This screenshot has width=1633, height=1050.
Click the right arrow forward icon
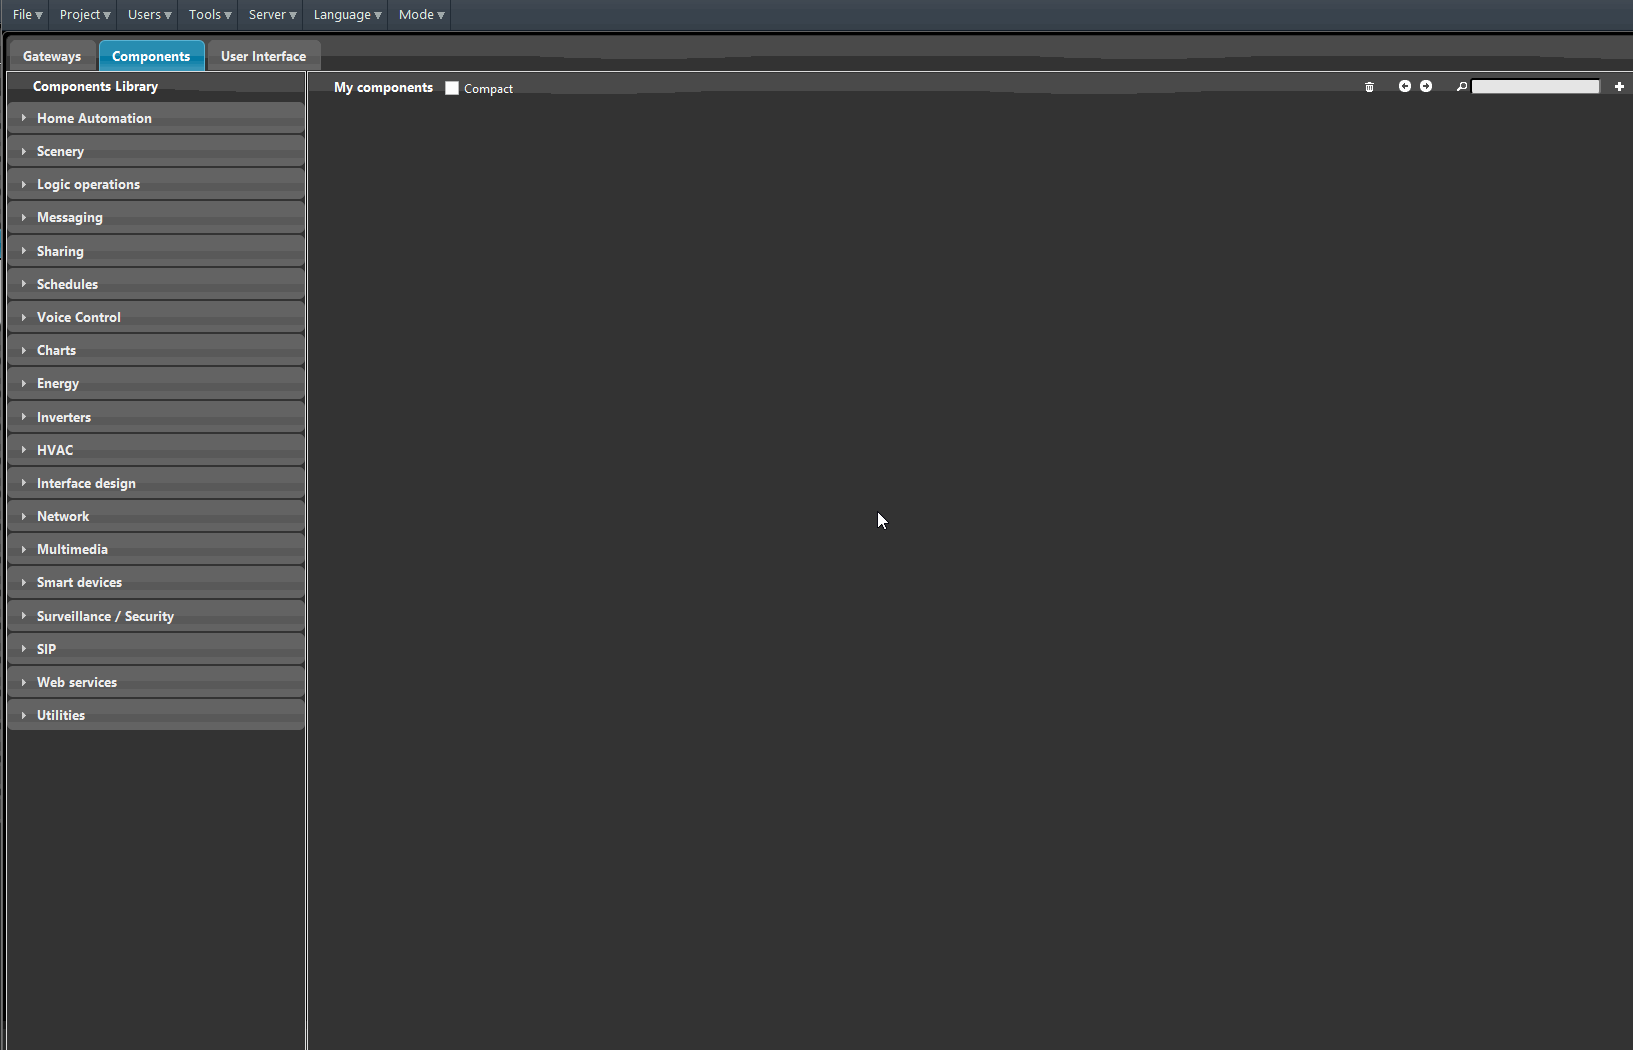[1426, 86]
